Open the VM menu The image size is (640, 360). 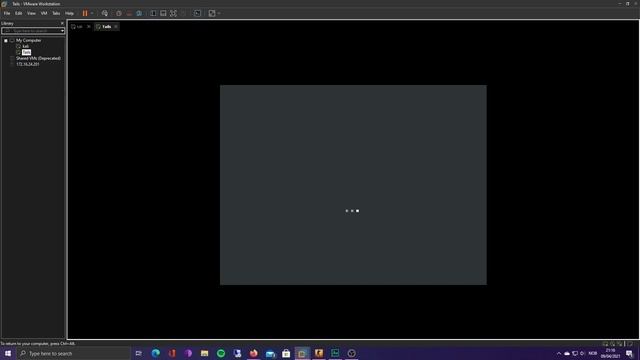(44, 13)
